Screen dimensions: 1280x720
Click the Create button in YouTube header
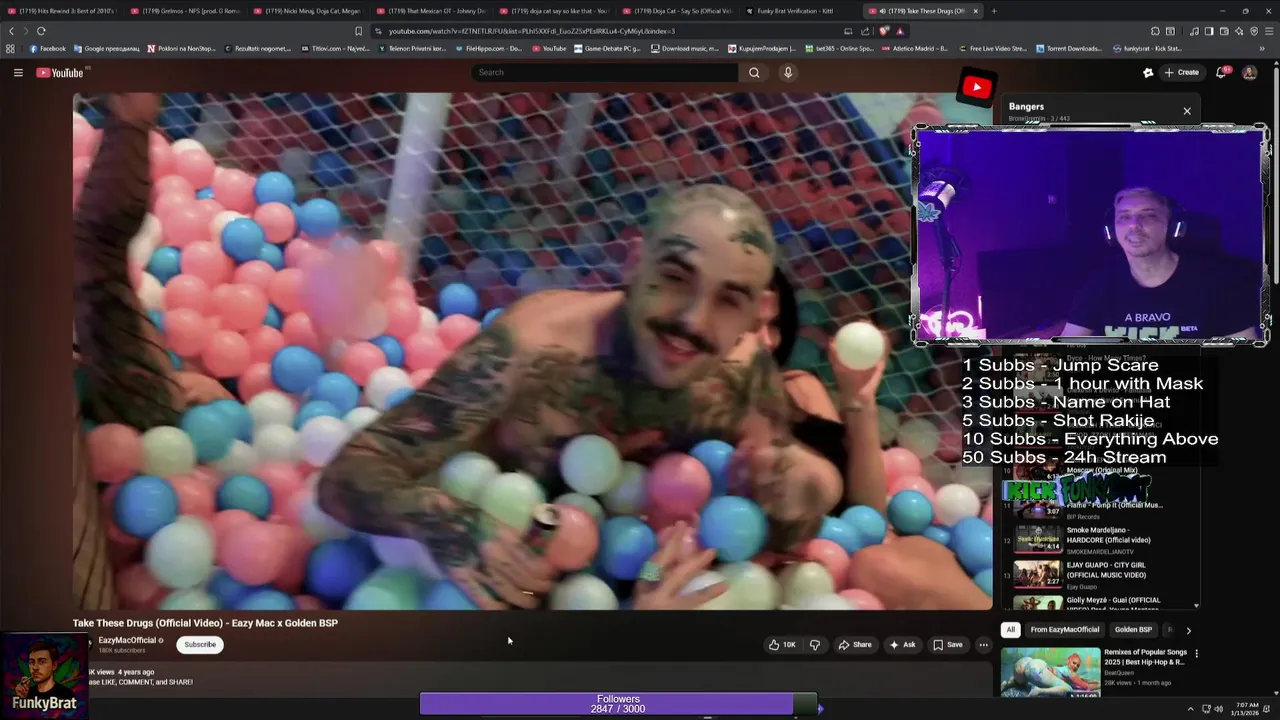[x=1181, y=72]
